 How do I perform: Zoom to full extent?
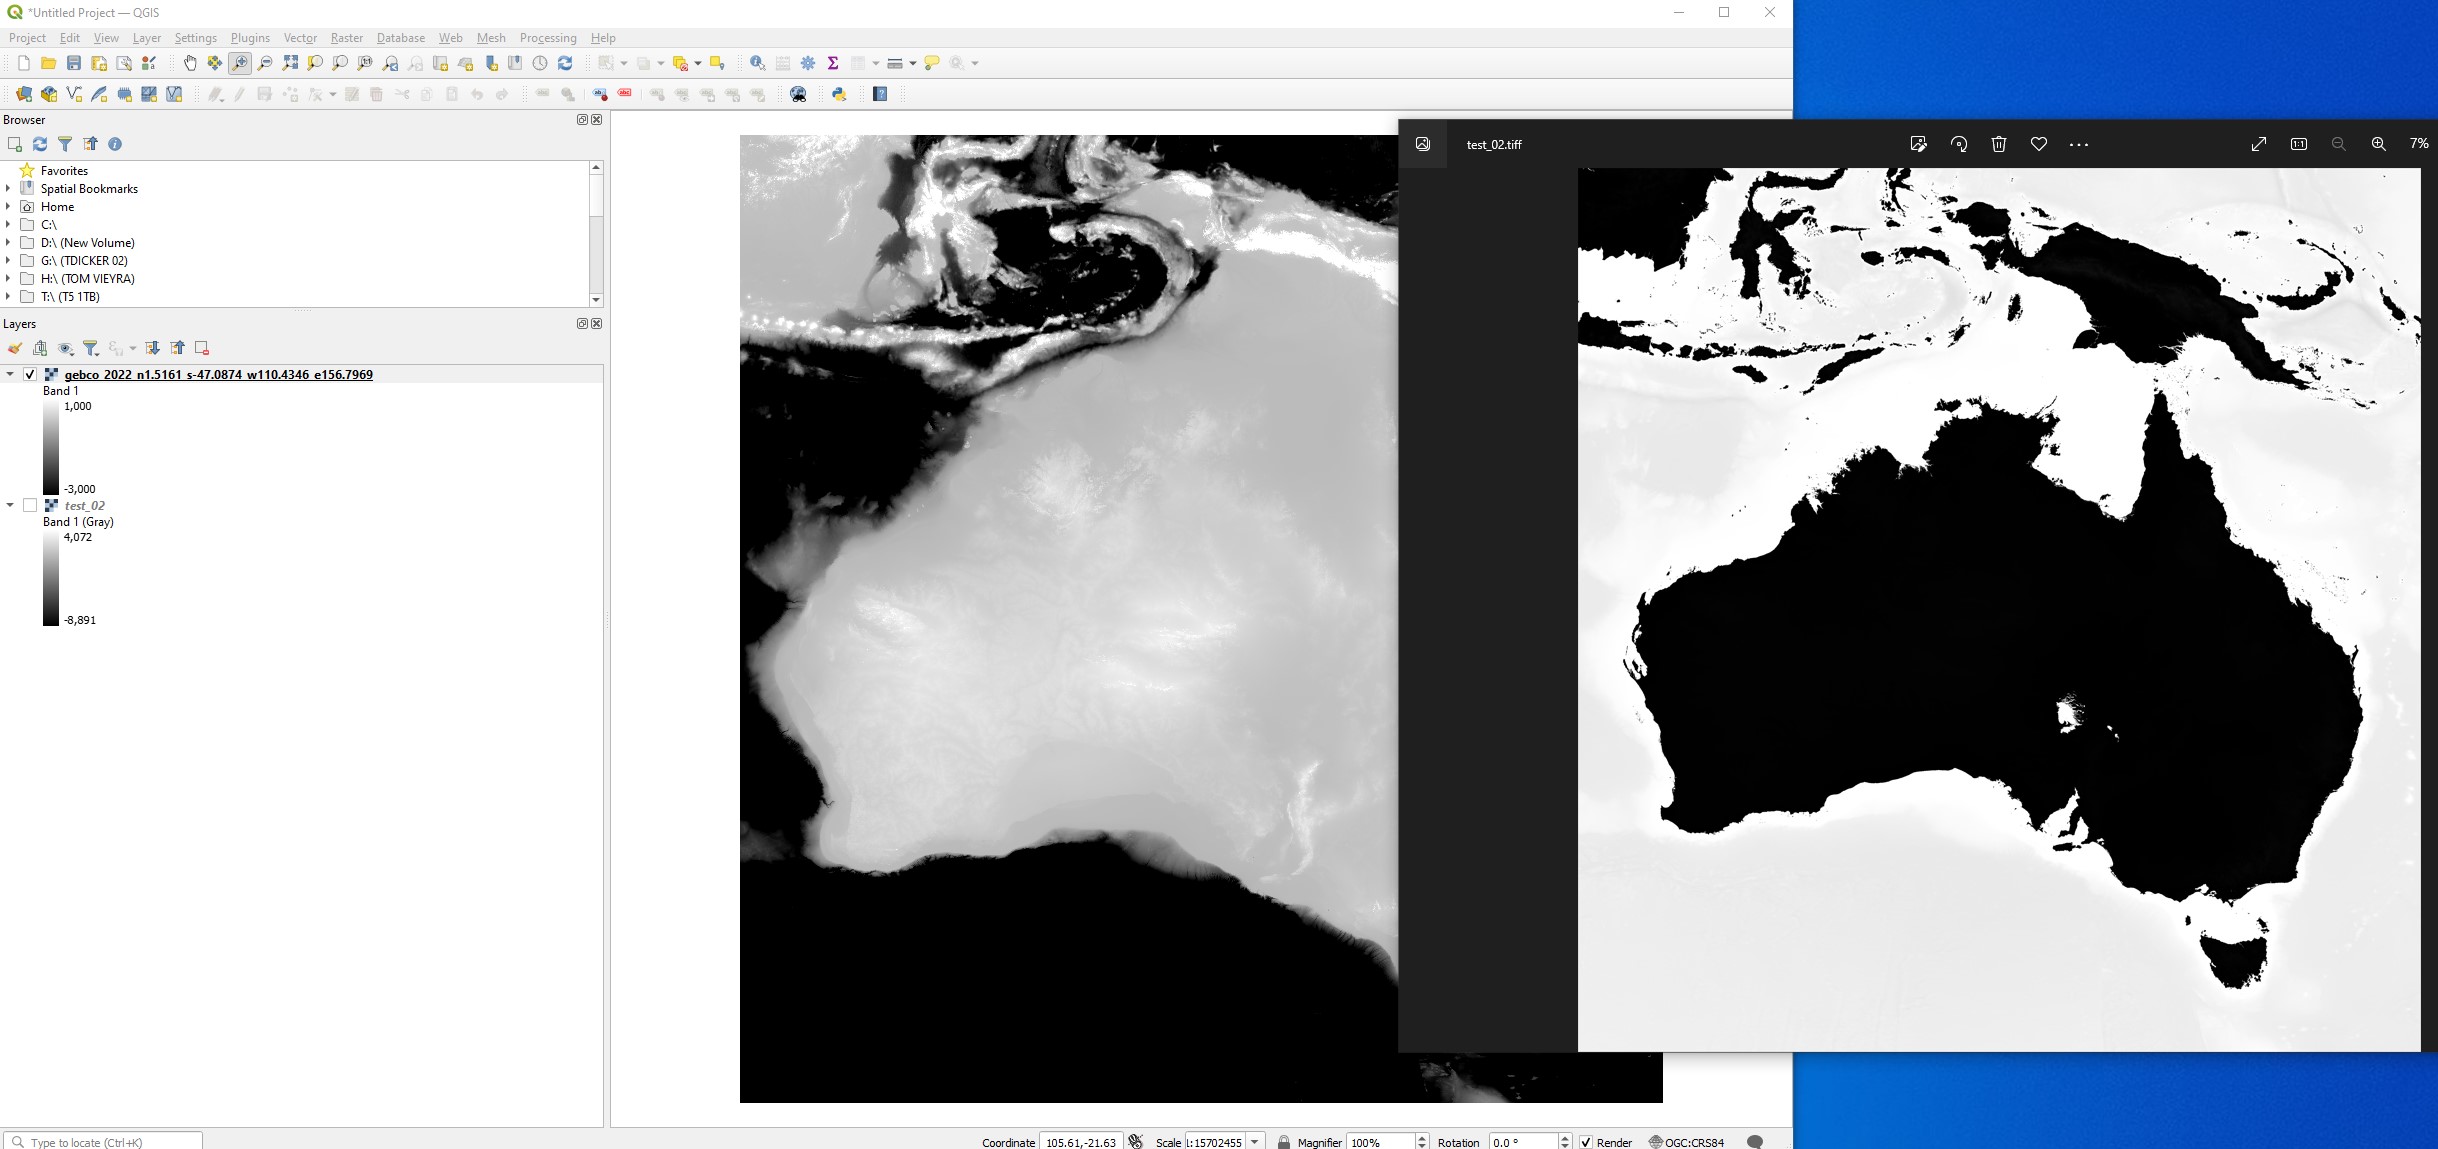click(x=290, y=63)
